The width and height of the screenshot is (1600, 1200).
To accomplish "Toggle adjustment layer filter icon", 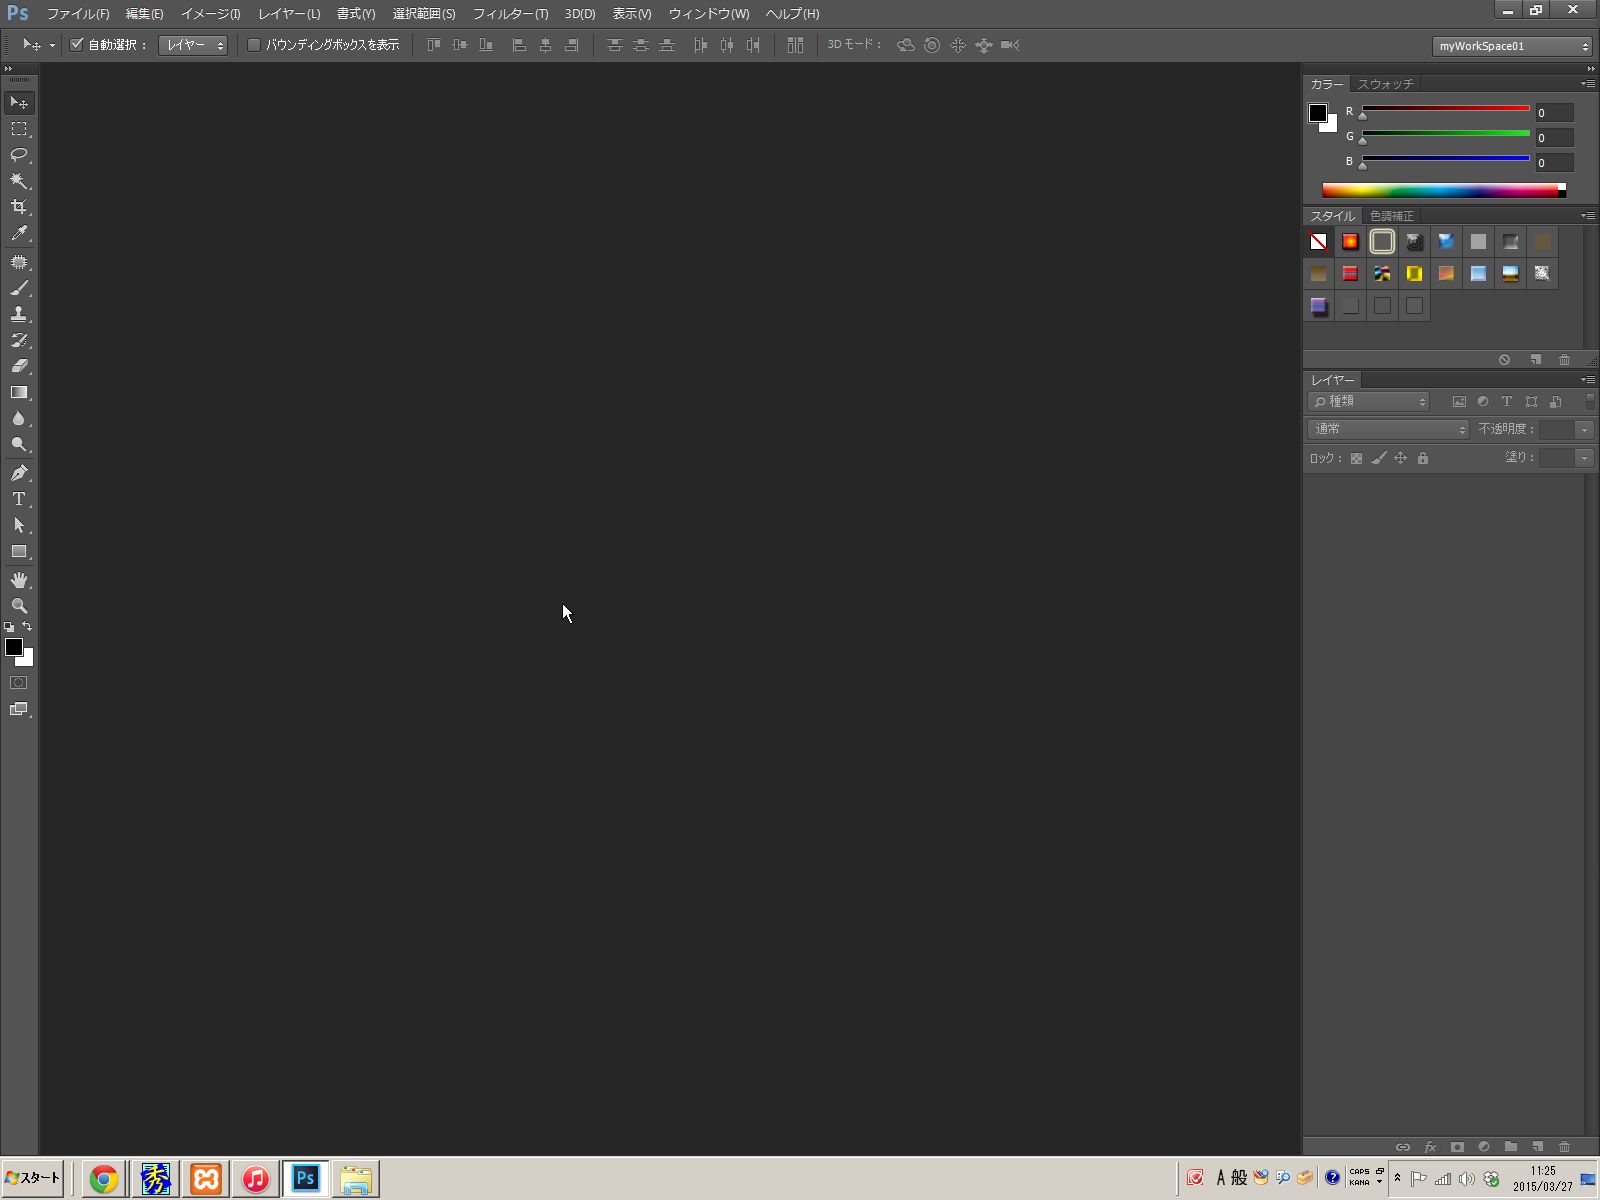I will click(1483, 402).
